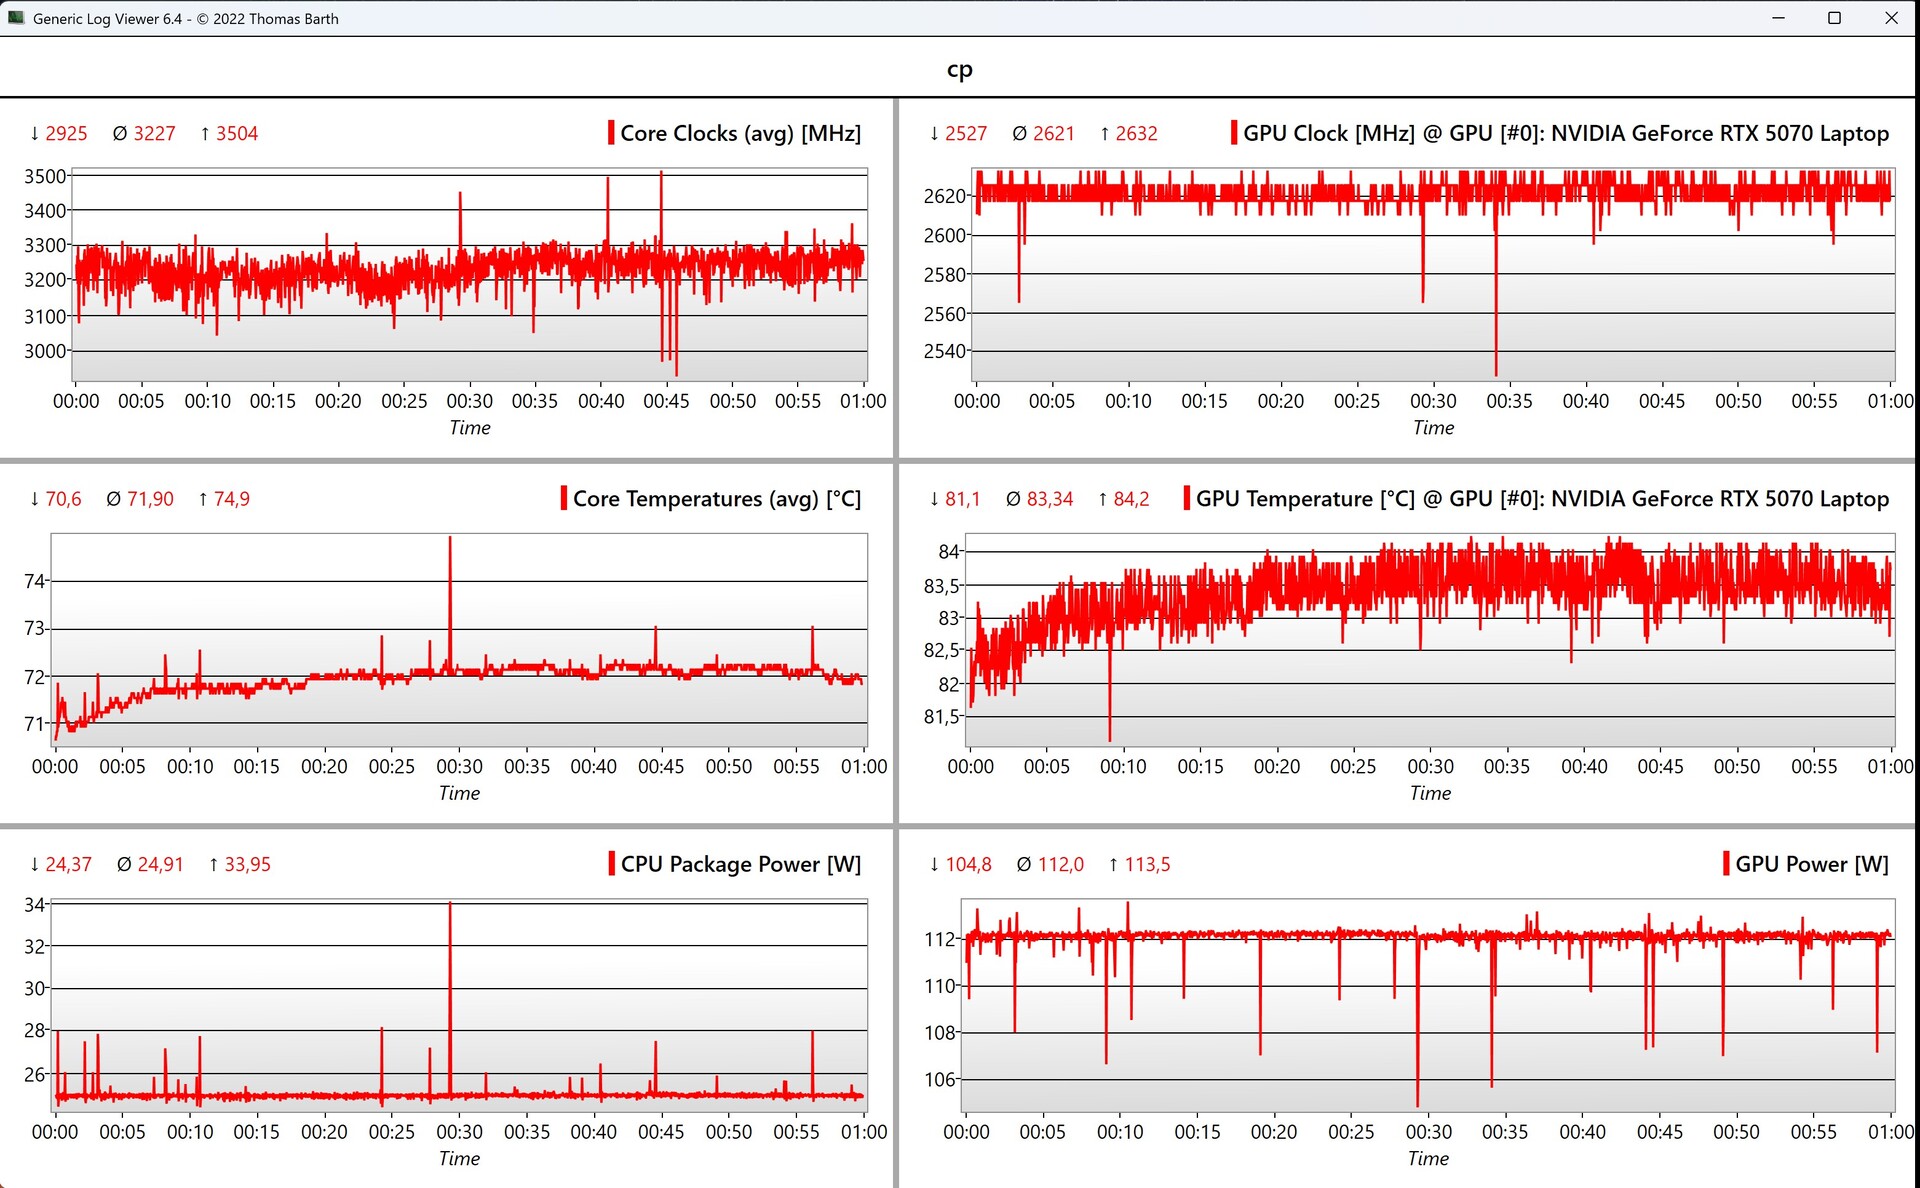Click the 00:45 marker on GPU Power chart
Image resolution: width=1920 pixels, height=1188 pixels.
pyautogui.click(x=1659, y=1131)
